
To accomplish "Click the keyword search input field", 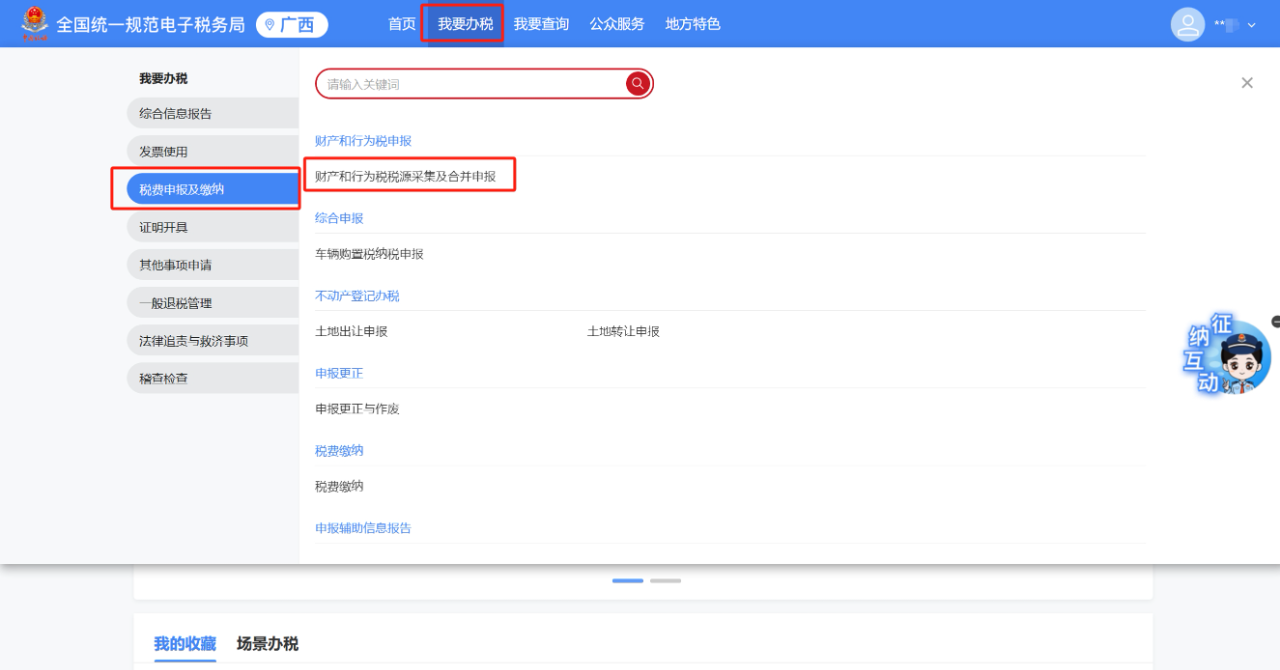I will pos(470,84).
